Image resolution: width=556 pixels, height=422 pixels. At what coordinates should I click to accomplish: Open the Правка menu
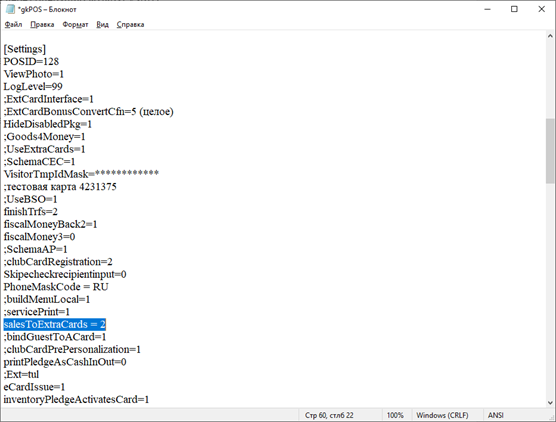tap(42, 24)
